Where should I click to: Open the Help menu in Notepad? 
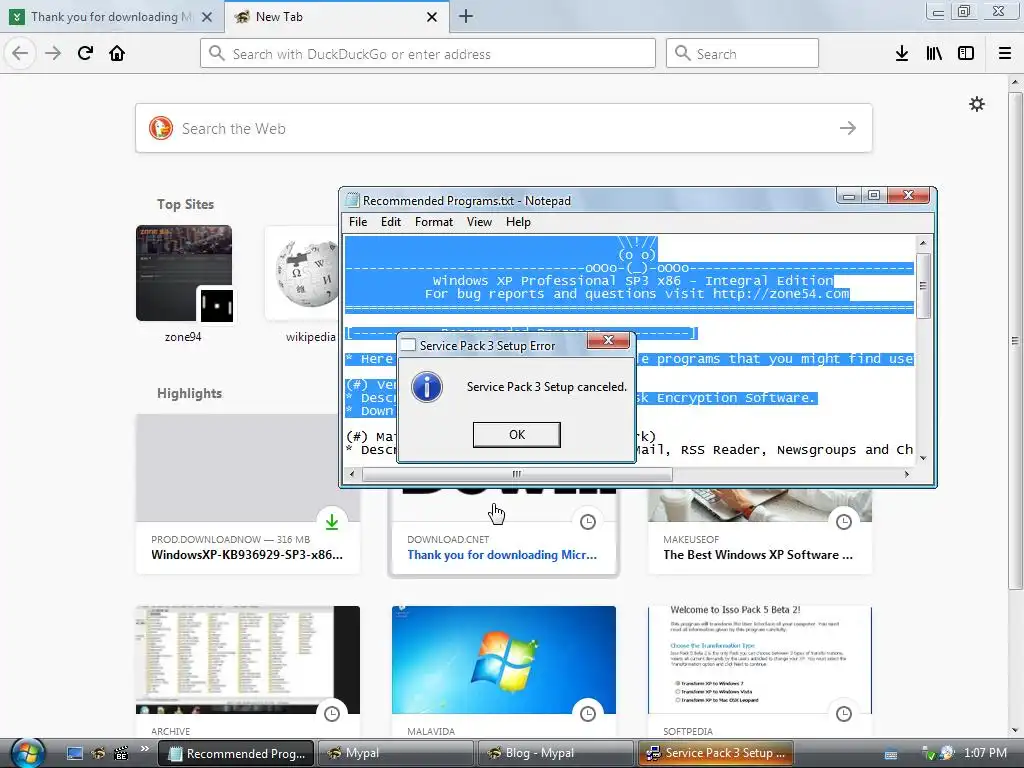click(518, 222)
